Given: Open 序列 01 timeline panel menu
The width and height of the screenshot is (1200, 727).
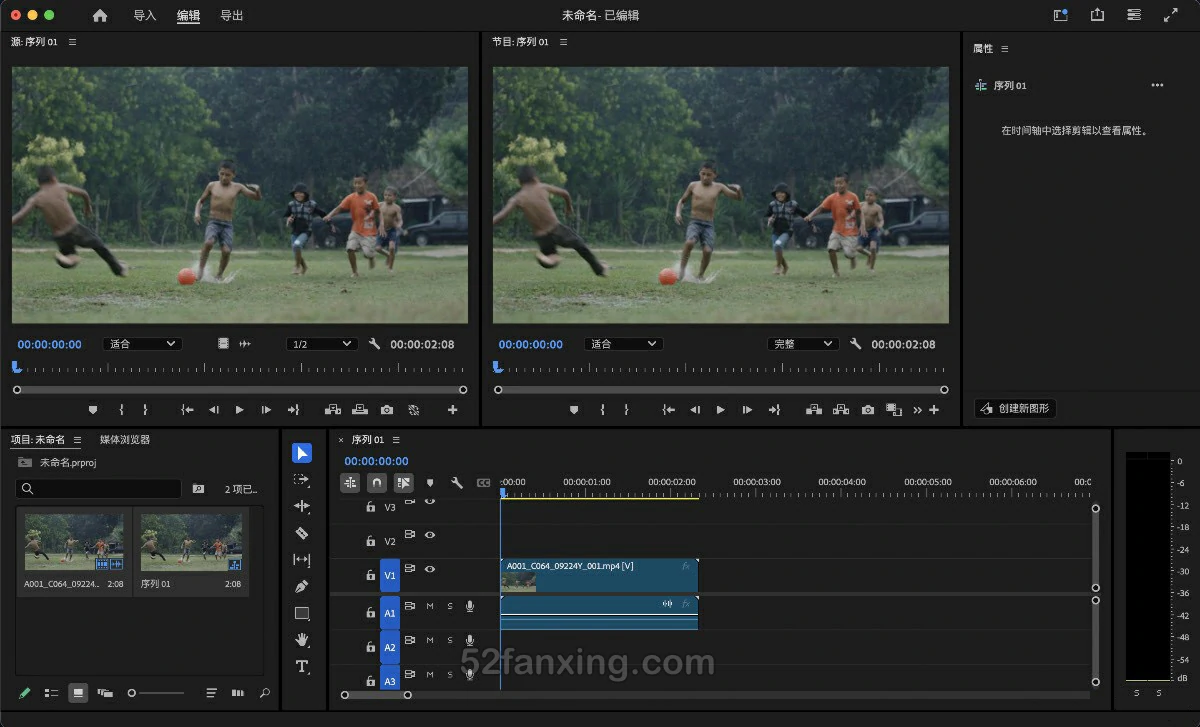Looking at the screenshot, I should point(396,440).
